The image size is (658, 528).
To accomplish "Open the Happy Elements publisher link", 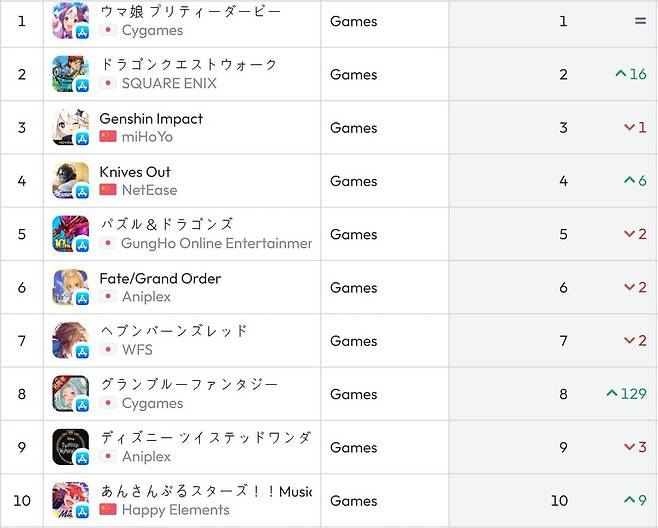I will 175,510.
